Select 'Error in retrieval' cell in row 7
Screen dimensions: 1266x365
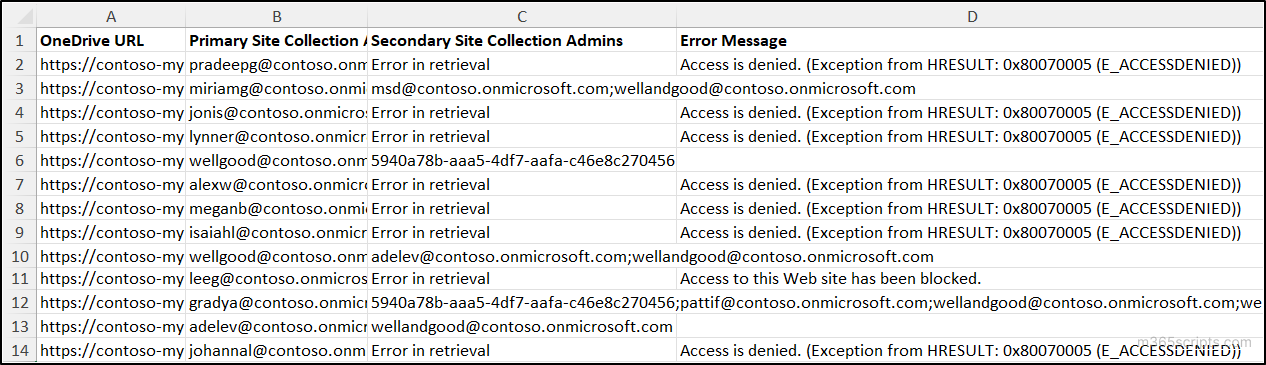pyautogui.click(x=521, y=184)
